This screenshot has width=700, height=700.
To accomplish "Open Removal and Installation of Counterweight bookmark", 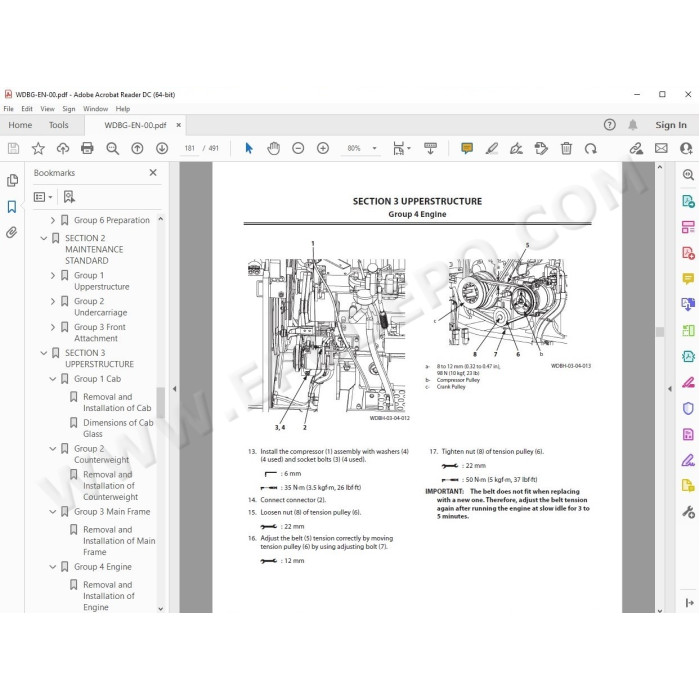I will [110, 486].
